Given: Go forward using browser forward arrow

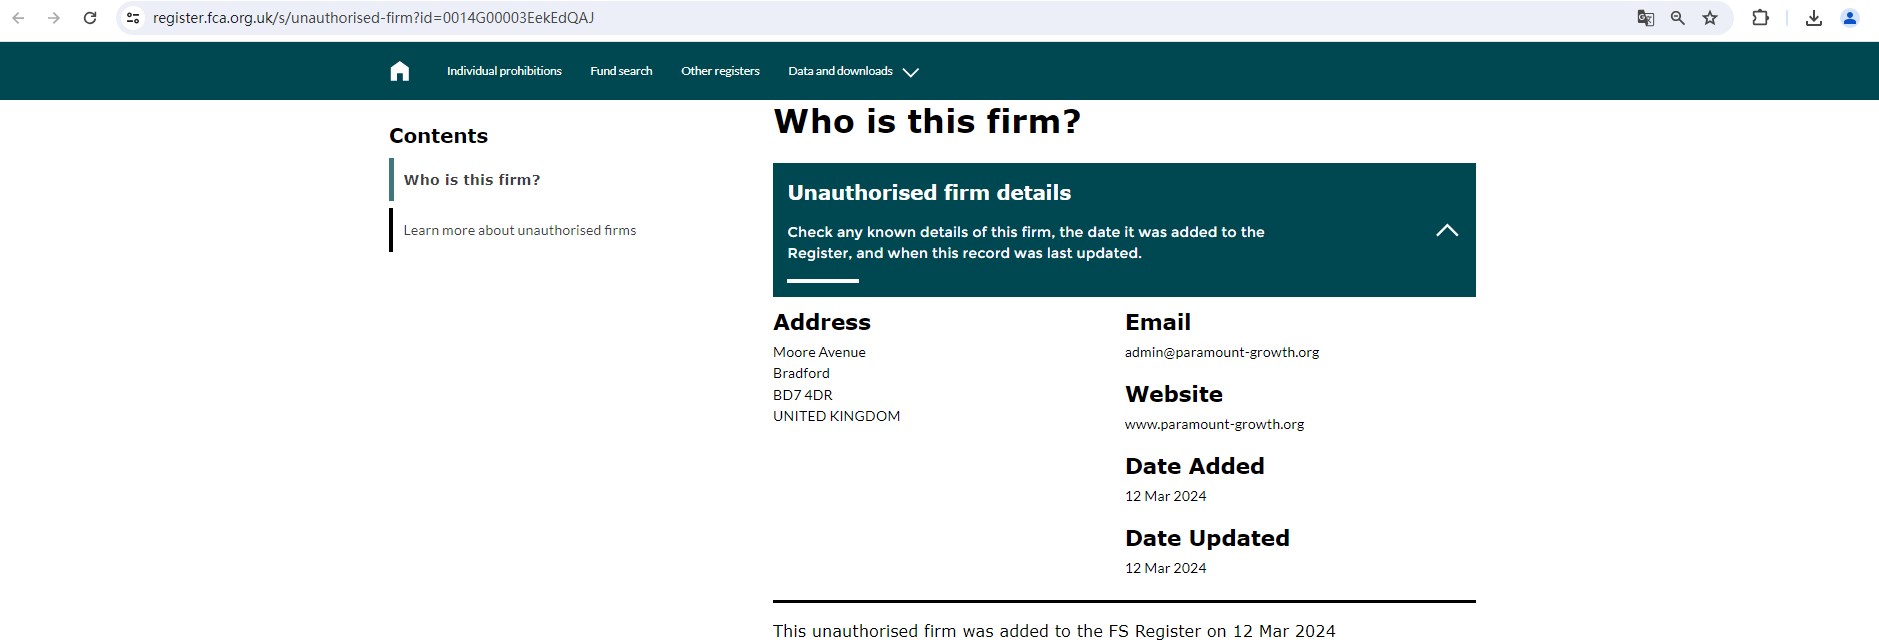Looking at the screenshot, I should pos(54,18).
